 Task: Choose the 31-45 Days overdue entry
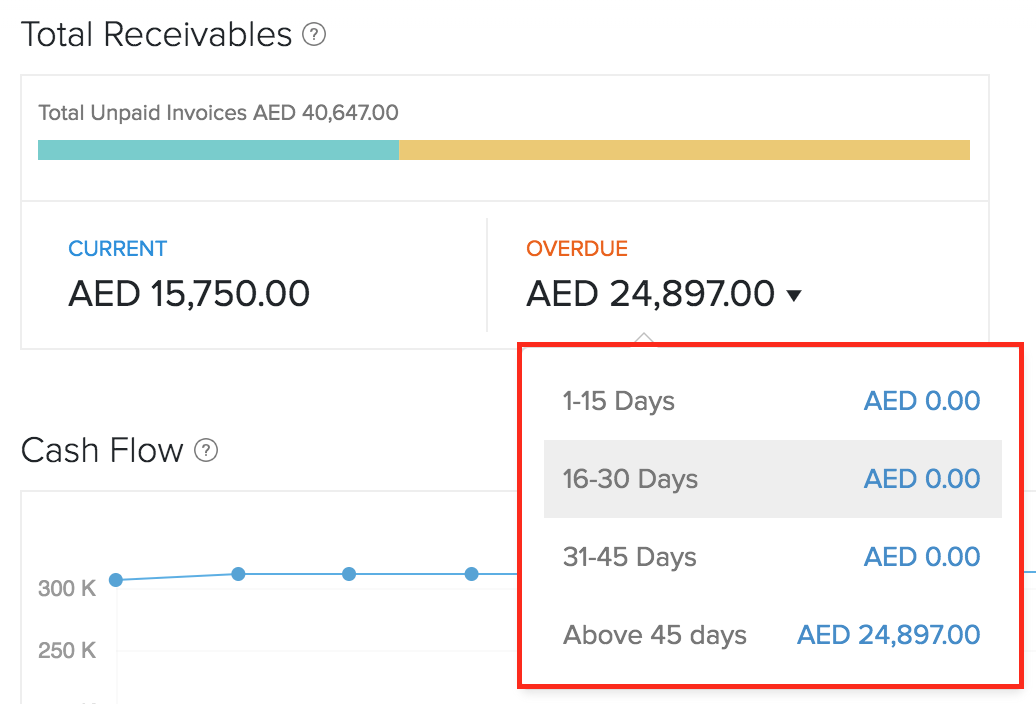[629, 557]
